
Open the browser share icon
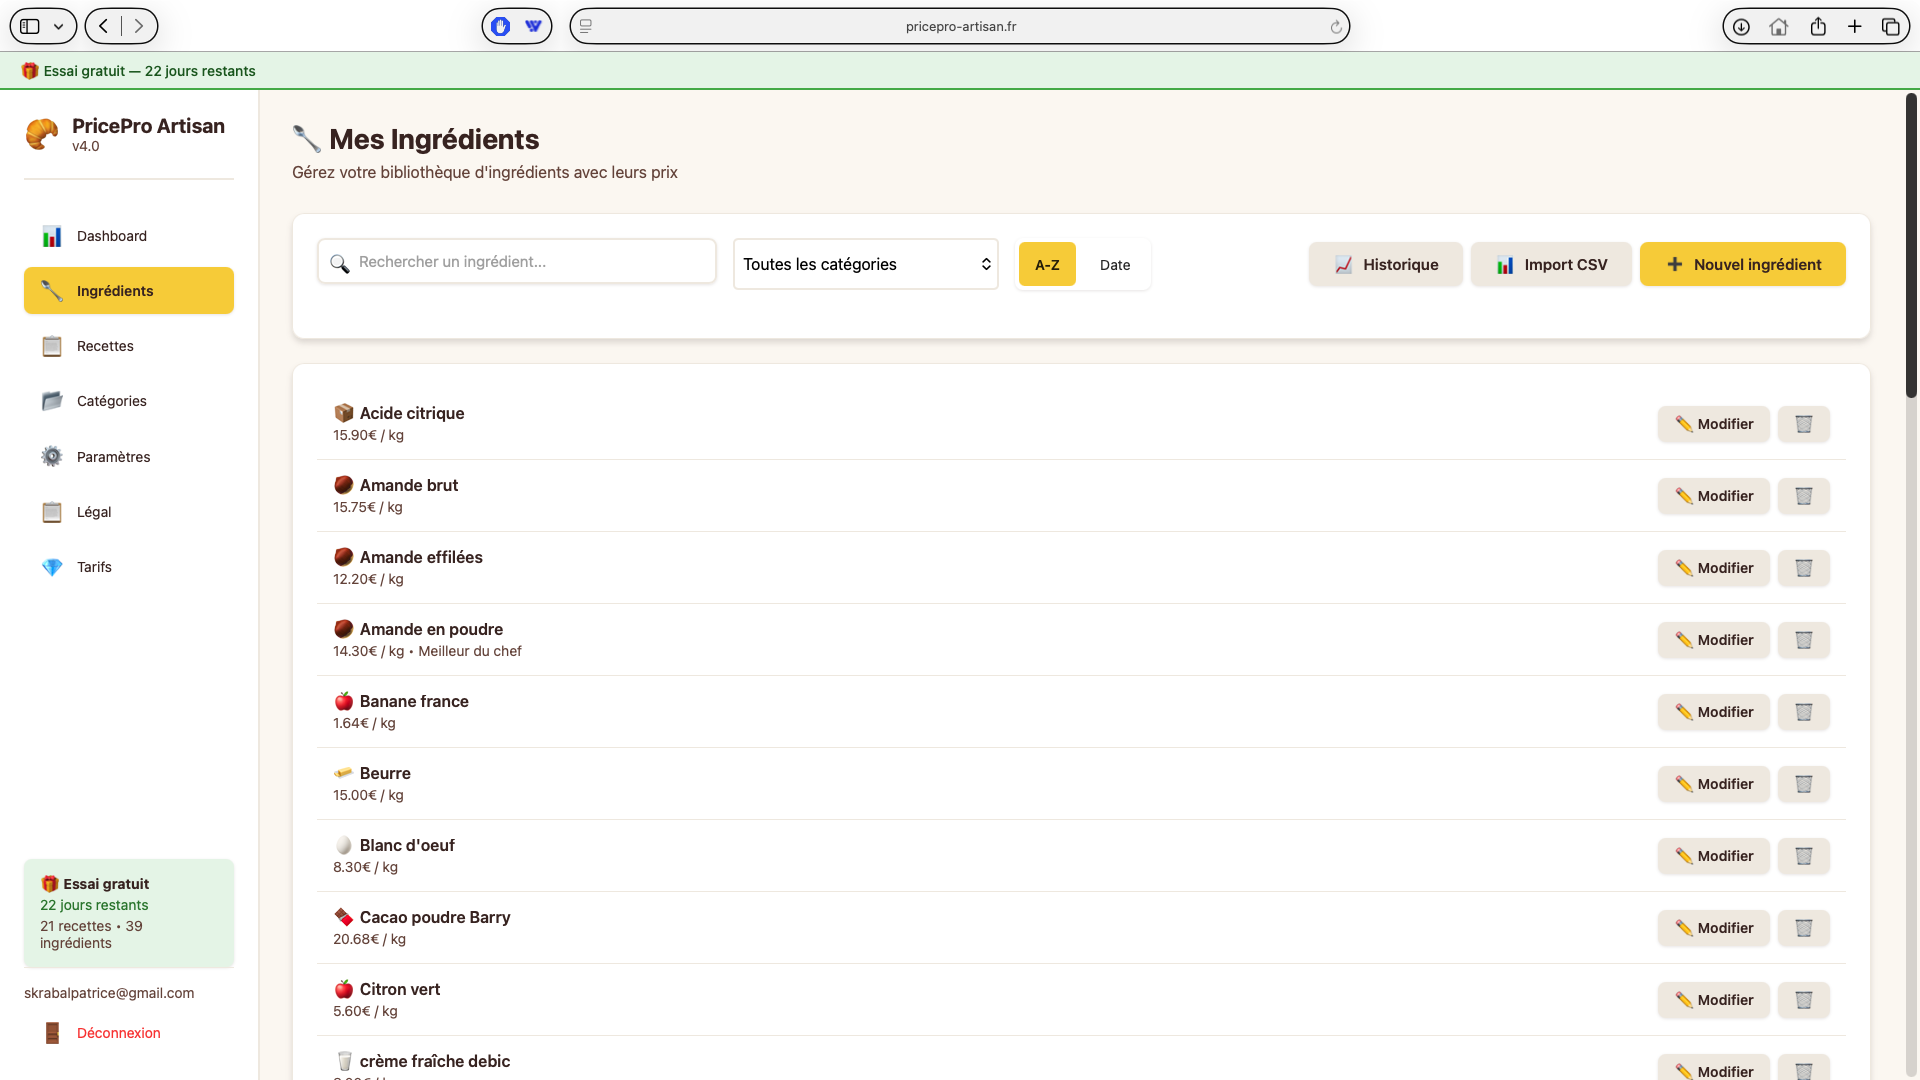(1818, 26)
